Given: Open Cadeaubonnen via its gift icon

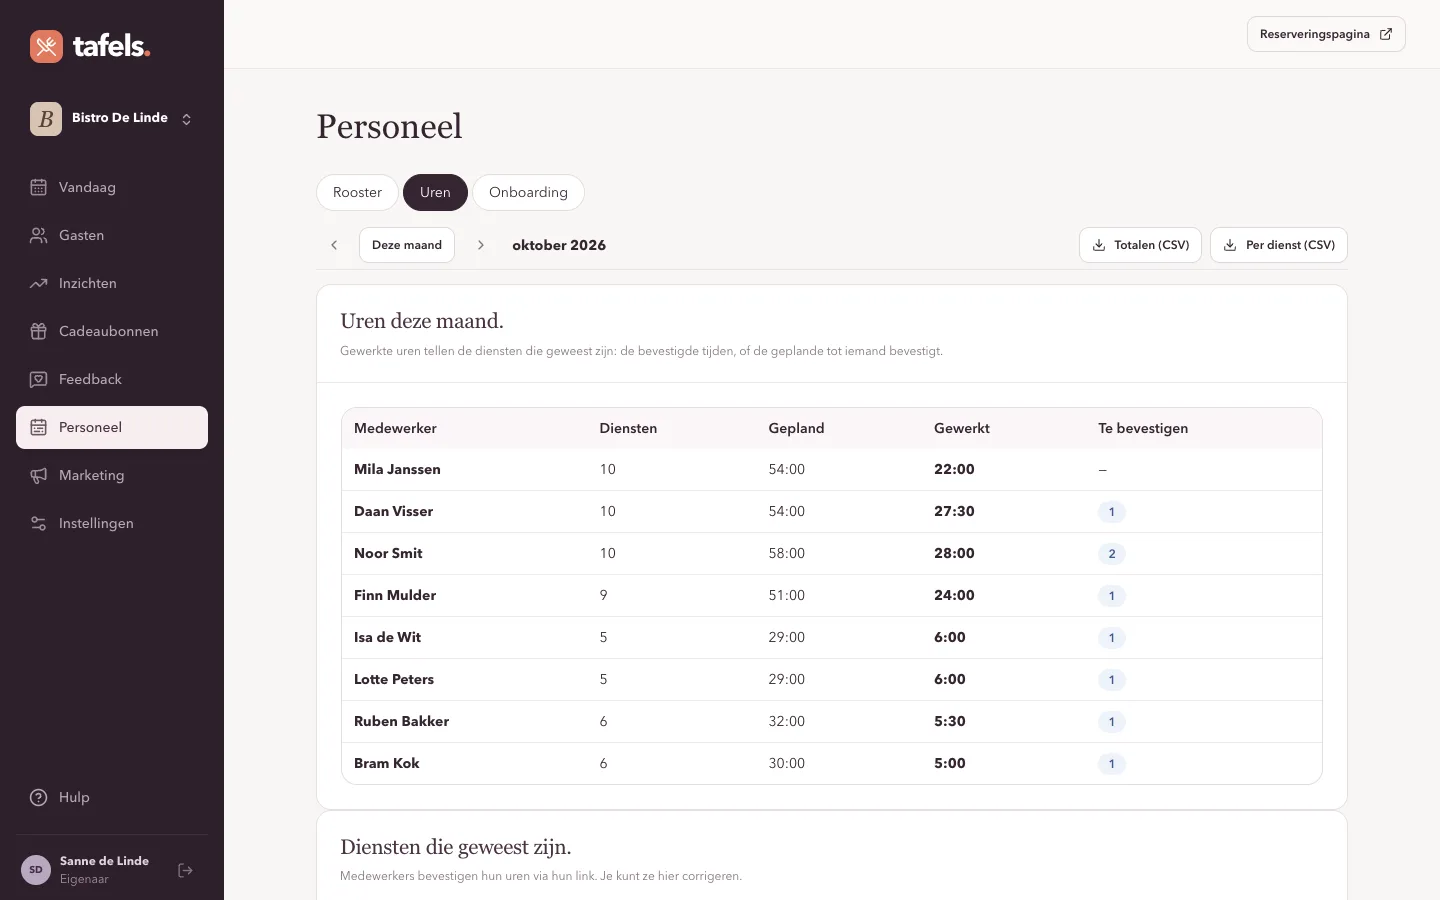Looking at the screenshot, I should point(39,331).
